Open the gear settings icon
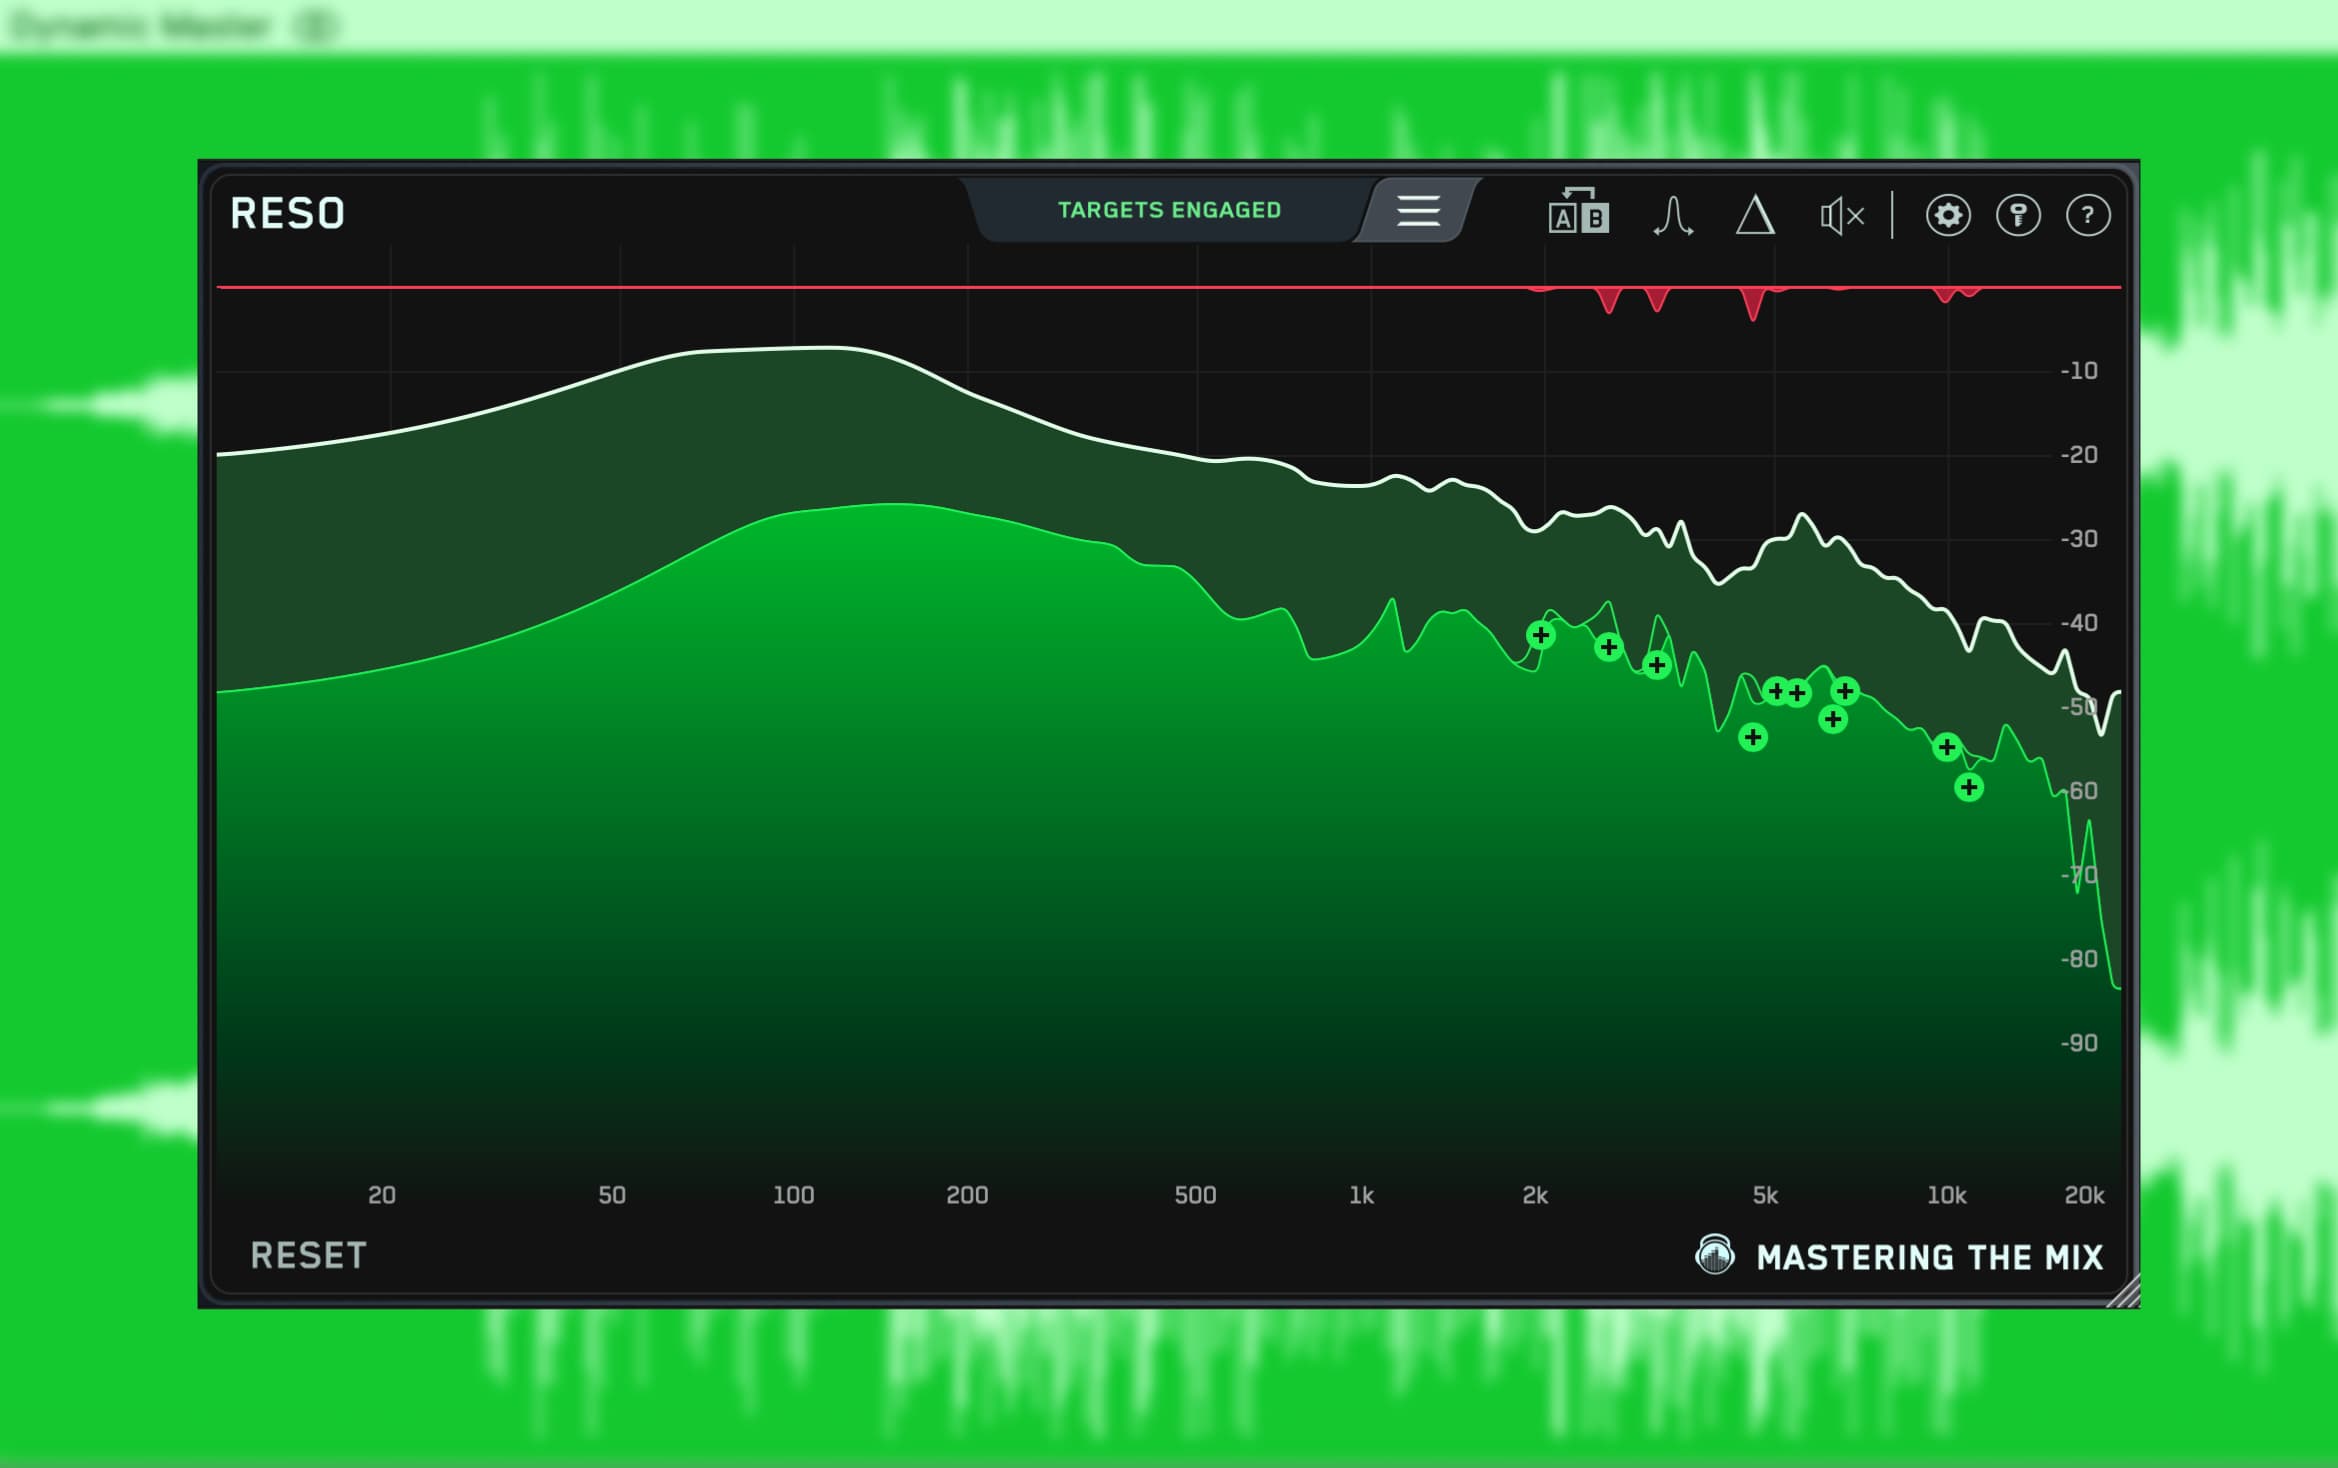The image size is (2338, 1468). (x=1948, y=215)
